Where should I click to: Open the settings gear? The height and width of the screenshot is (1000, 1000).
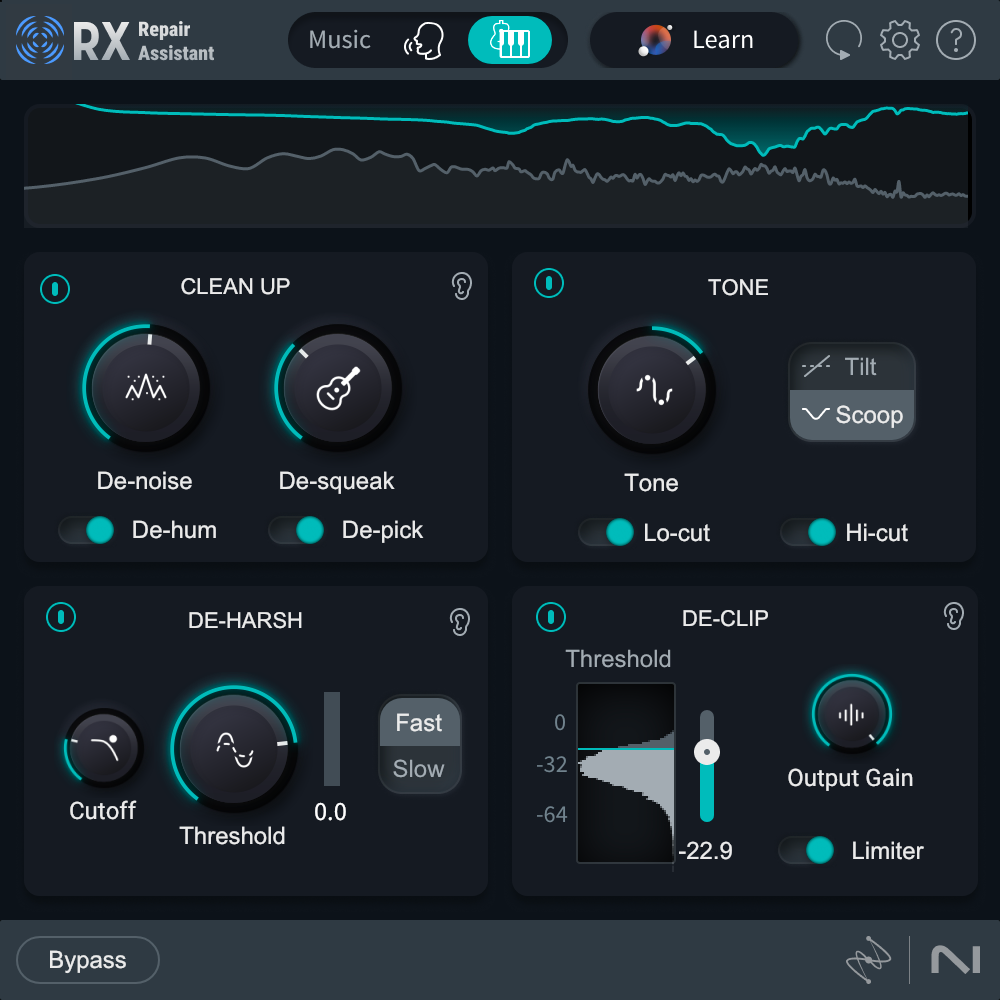pyautogui.click(x=899, y=40)
